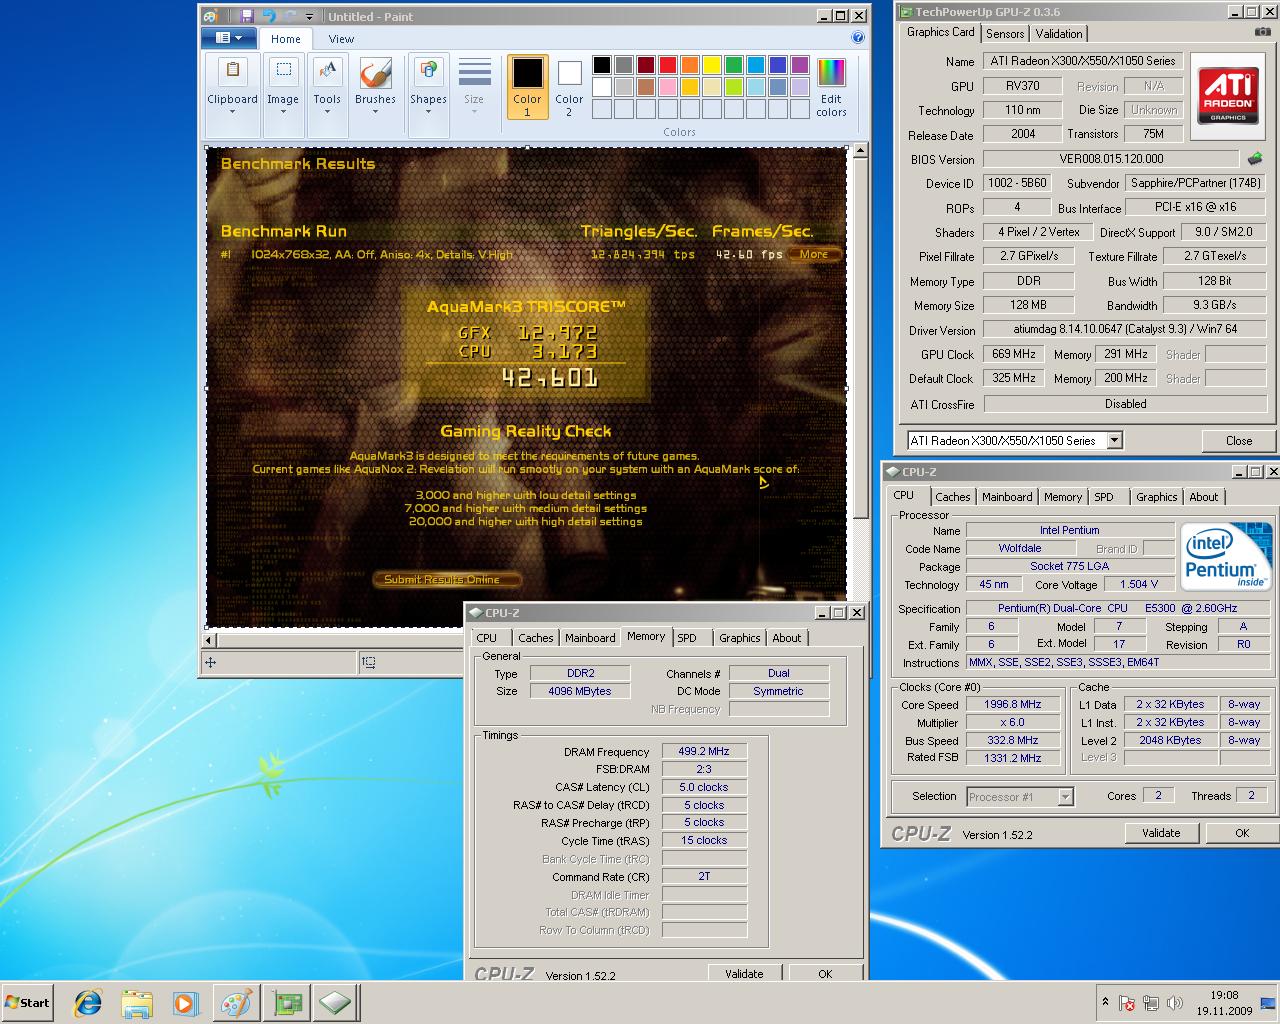This screenshot has width=1280, height=1024.
Task: Open About tab in CPU-Z memory window
Action: point(787,638)
